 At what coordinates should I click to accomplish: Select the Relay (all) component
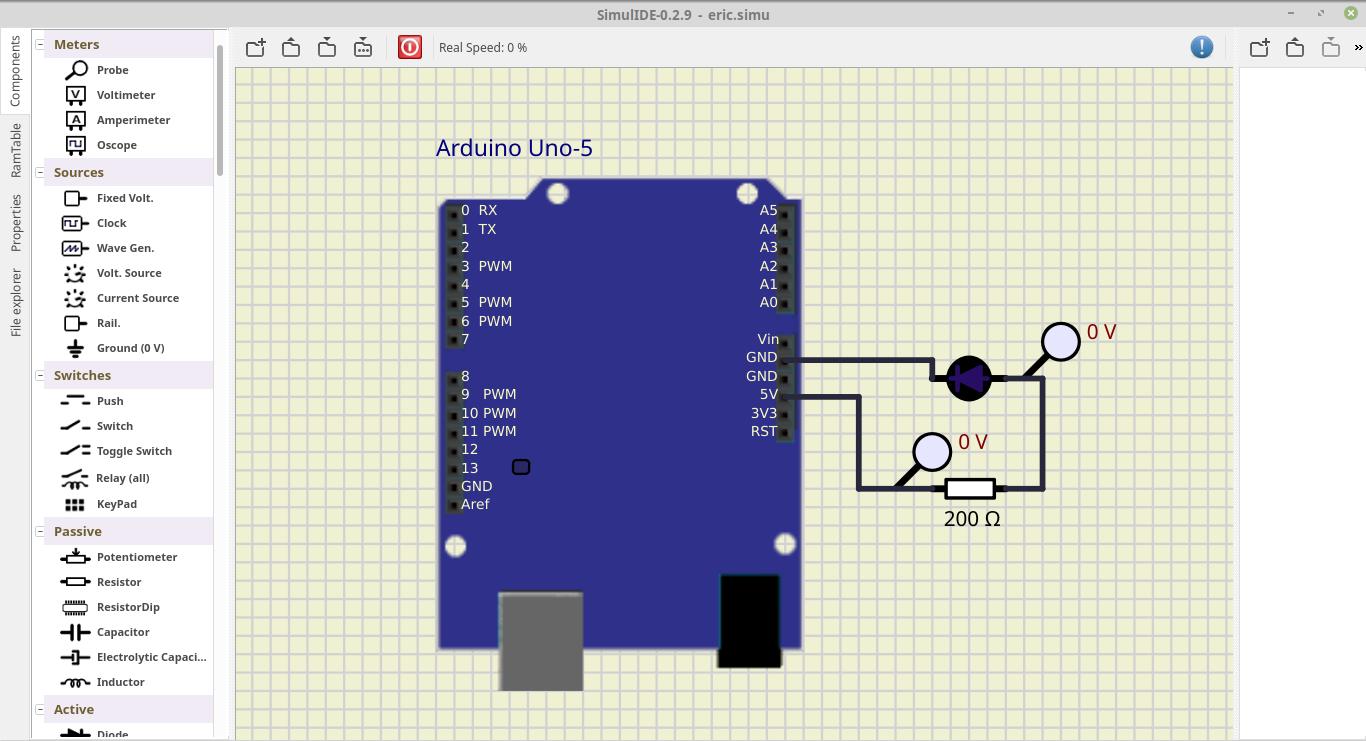pyautogui.click(x=122, y=478)
